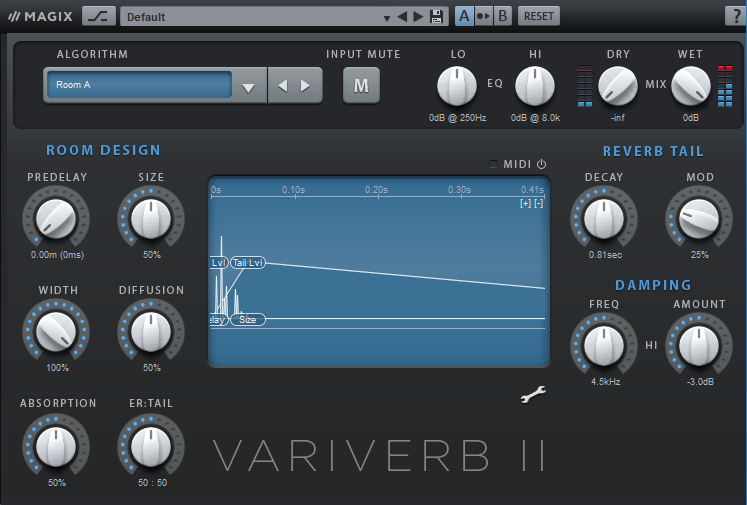
Task: Click the 0dB @ 8.0k HI value
Action: [535, 118]
